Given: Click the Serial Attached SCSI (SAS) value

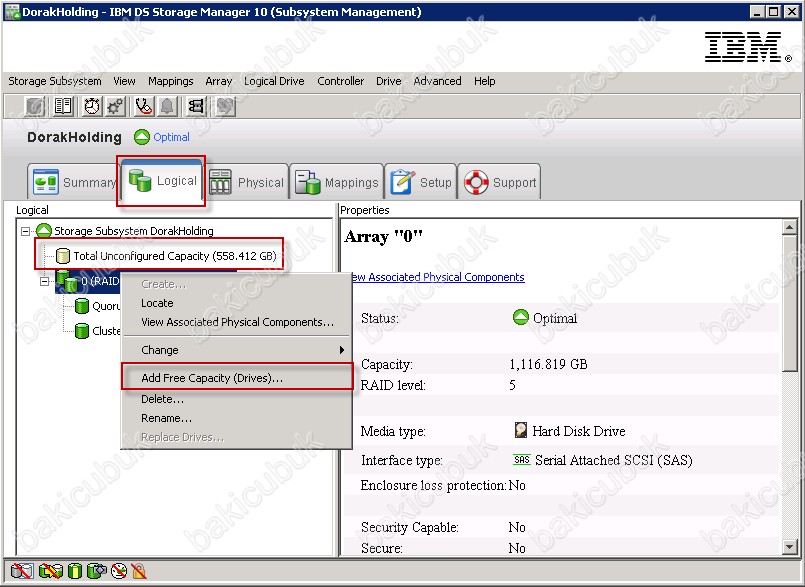Looking at the screenshot, I should point(614,460).
